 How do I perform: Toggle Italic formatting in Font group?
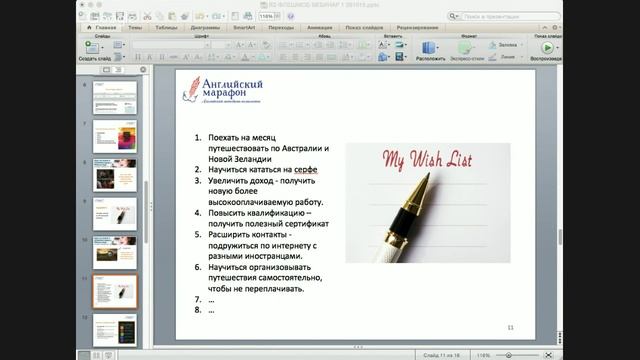[149, 57]
